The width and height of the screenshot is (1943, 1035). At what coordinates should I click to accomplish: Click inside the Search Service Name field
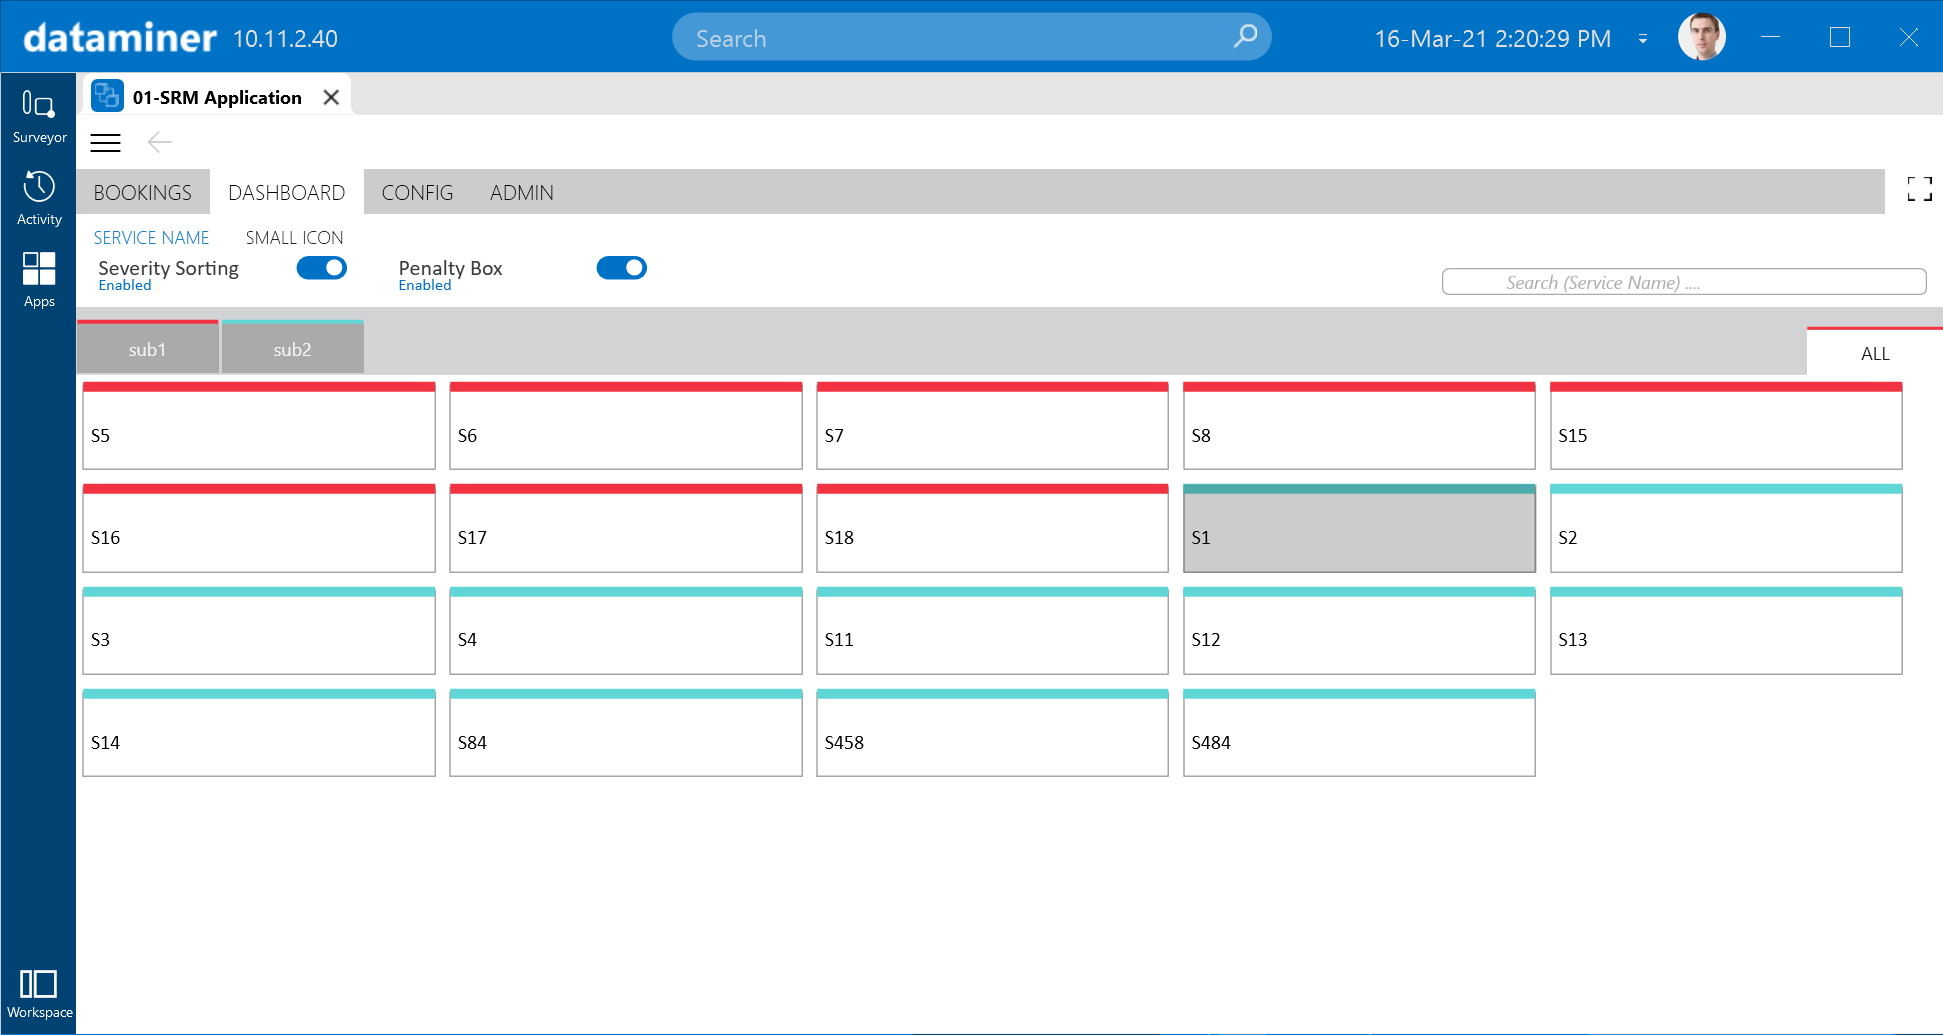point(1683,281)
